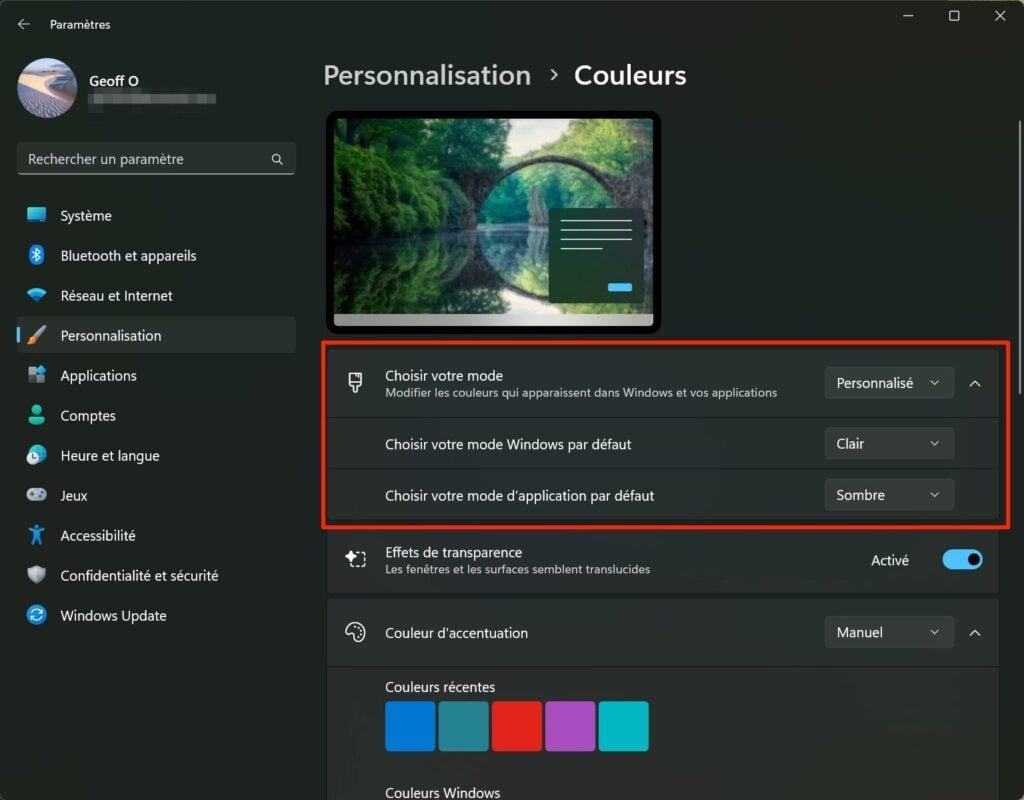Pick the teal-blue recent color swatch
The width and height of the screenshot is (1024, 800).
tap(464, 726)
